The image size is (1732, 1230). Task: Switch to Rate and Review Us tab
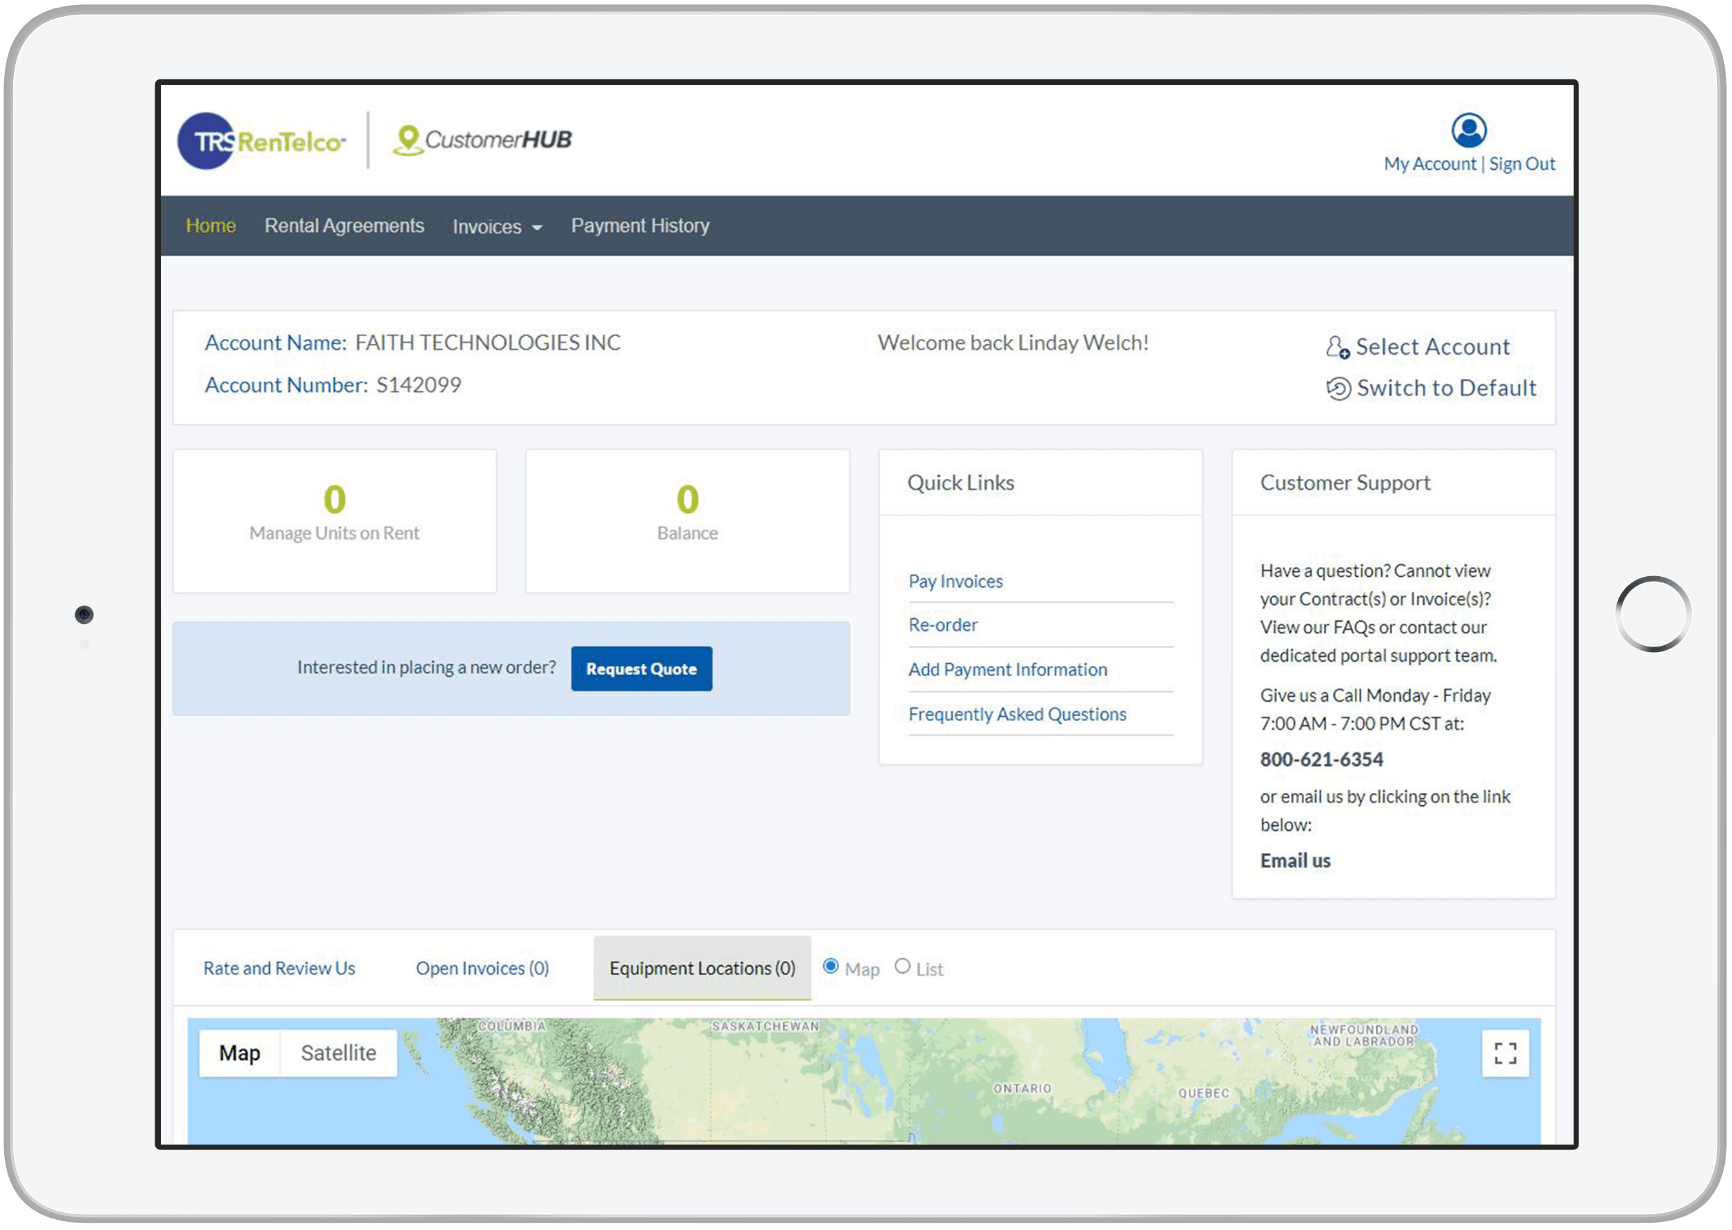pos(279,968)
